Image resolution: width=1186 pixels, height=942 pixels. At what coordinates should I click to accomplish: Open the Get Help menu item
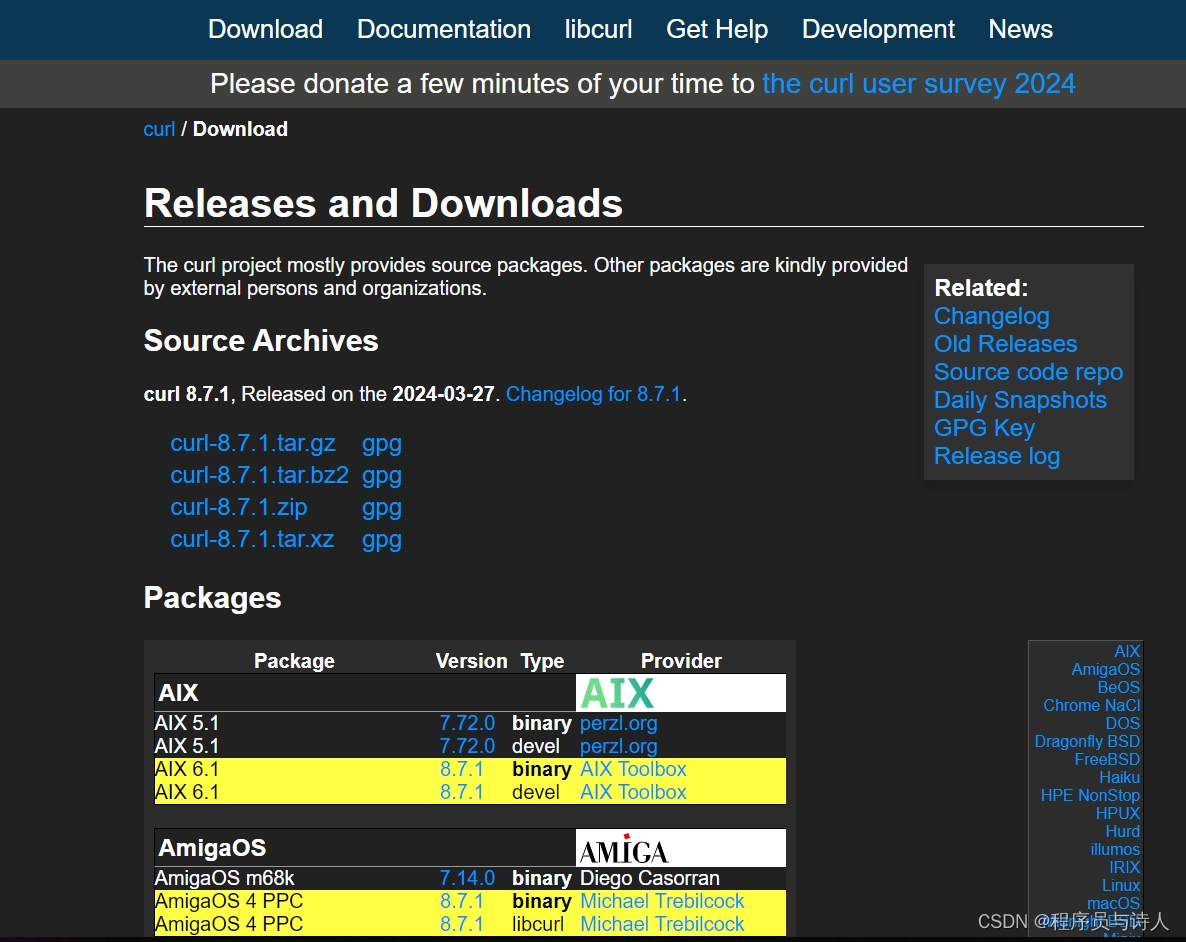coord(717,29)
